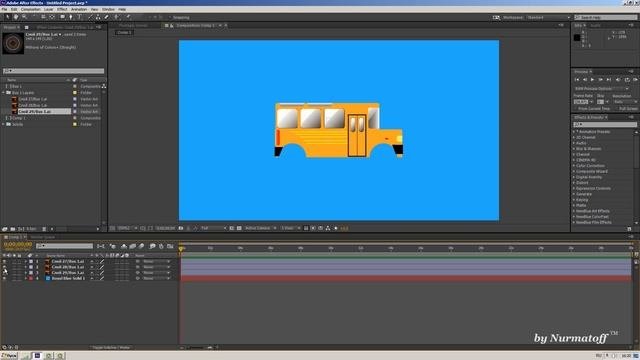Take snapshot in composition viewer
The image size is (640, 360).
coord(181,228)
